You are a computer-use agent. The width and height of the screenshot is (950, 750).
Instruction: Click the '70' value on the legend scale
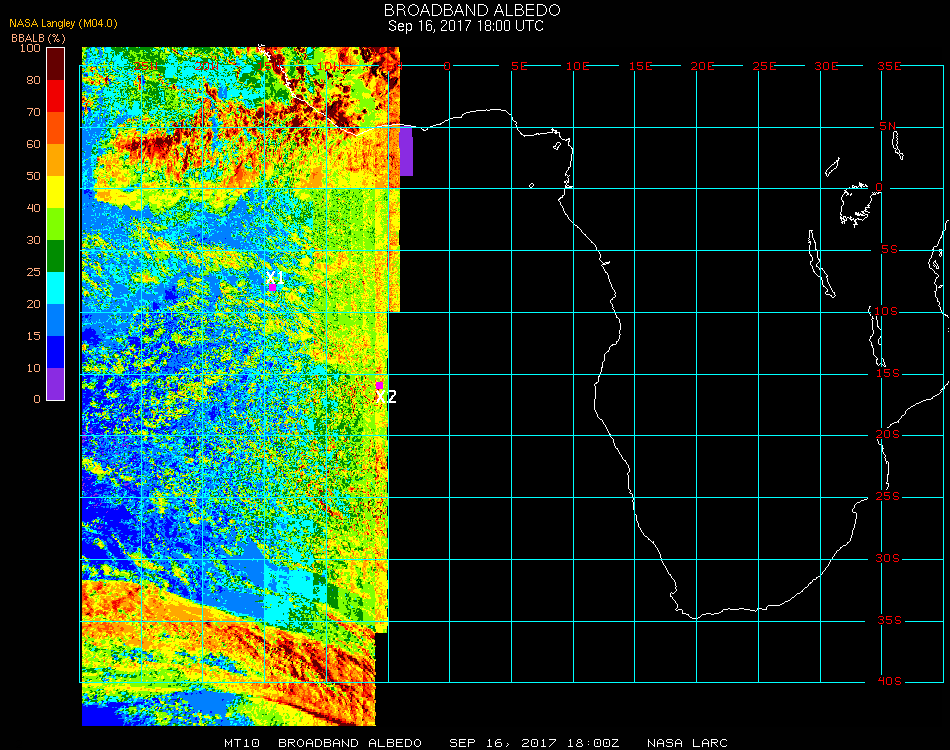(33, 112)
